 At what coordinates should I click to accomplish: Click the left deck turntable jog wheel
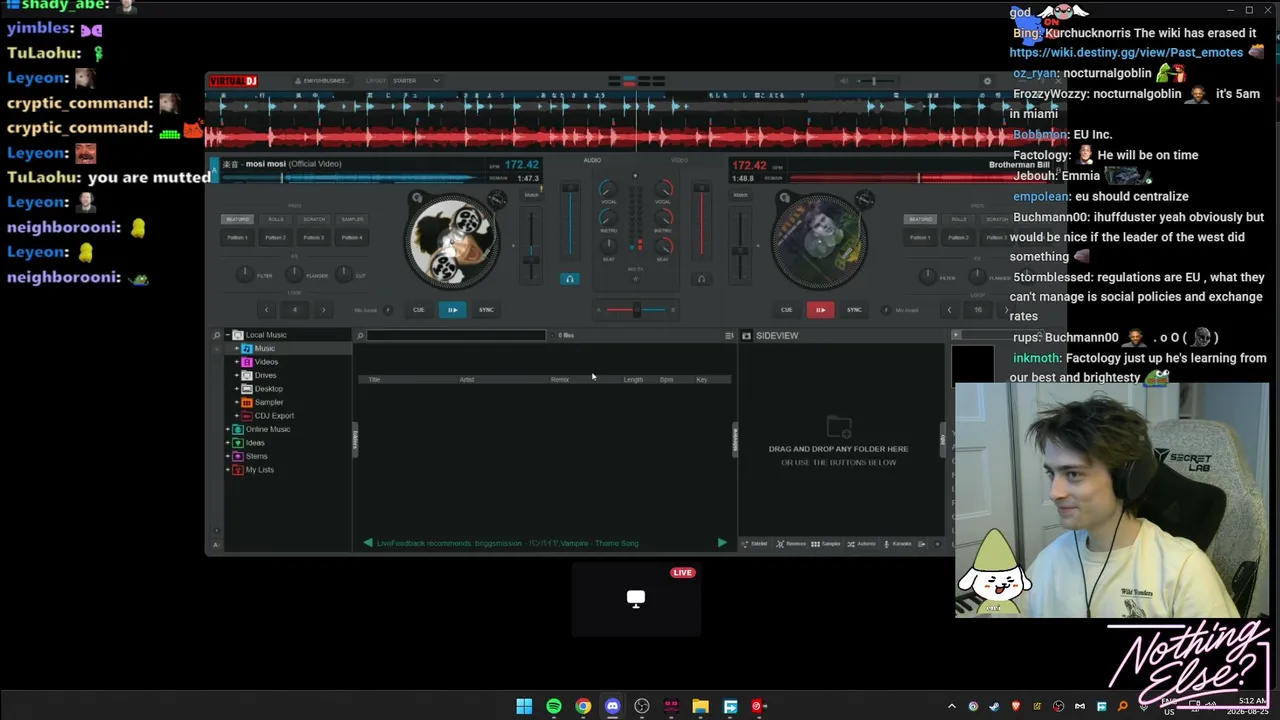click(x=452, y=240)
